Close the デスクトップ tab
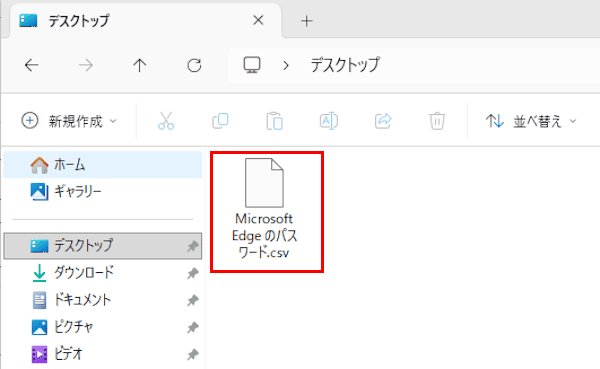Viewport: 600px width, 369px height. click(x=258, y=20)
